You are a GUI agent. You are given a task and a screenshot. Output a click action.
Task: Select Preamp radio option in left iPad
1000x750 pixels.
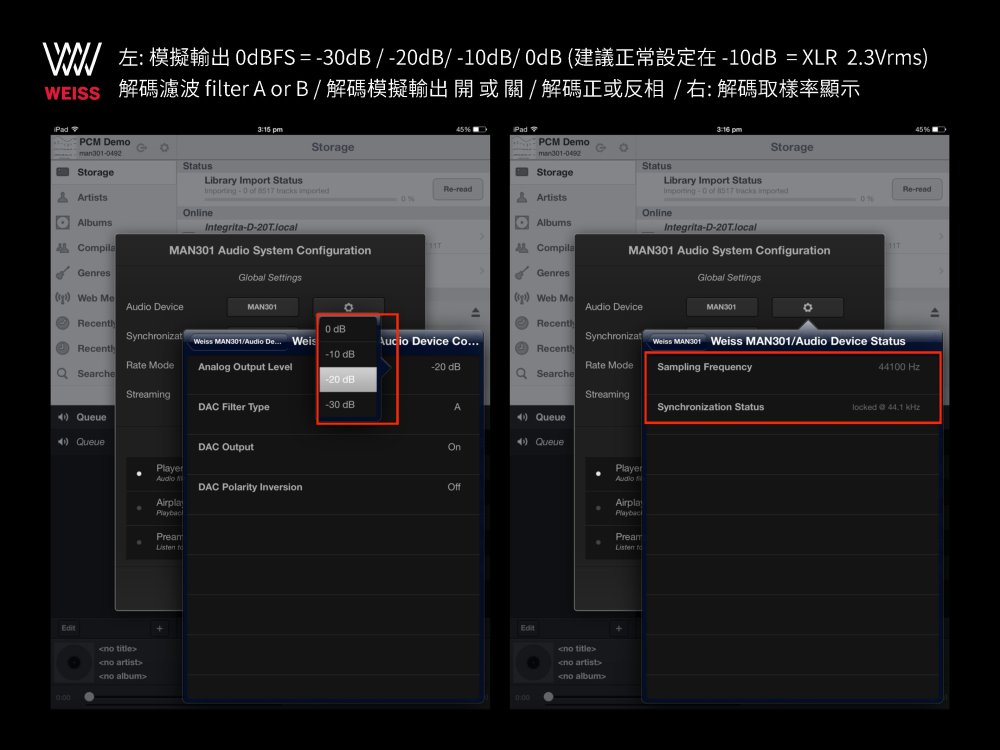pos(139,542)
